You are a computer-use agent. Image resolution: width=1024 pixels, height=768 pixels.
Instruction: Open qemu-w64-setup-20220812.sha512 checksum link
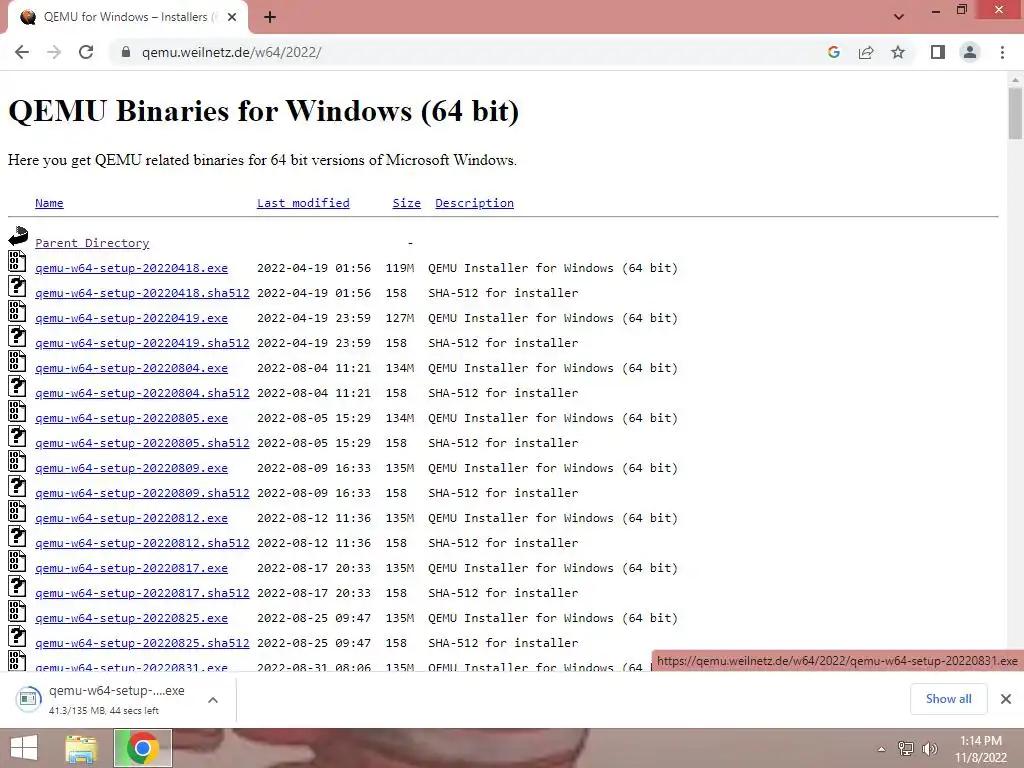pos(142,543)
